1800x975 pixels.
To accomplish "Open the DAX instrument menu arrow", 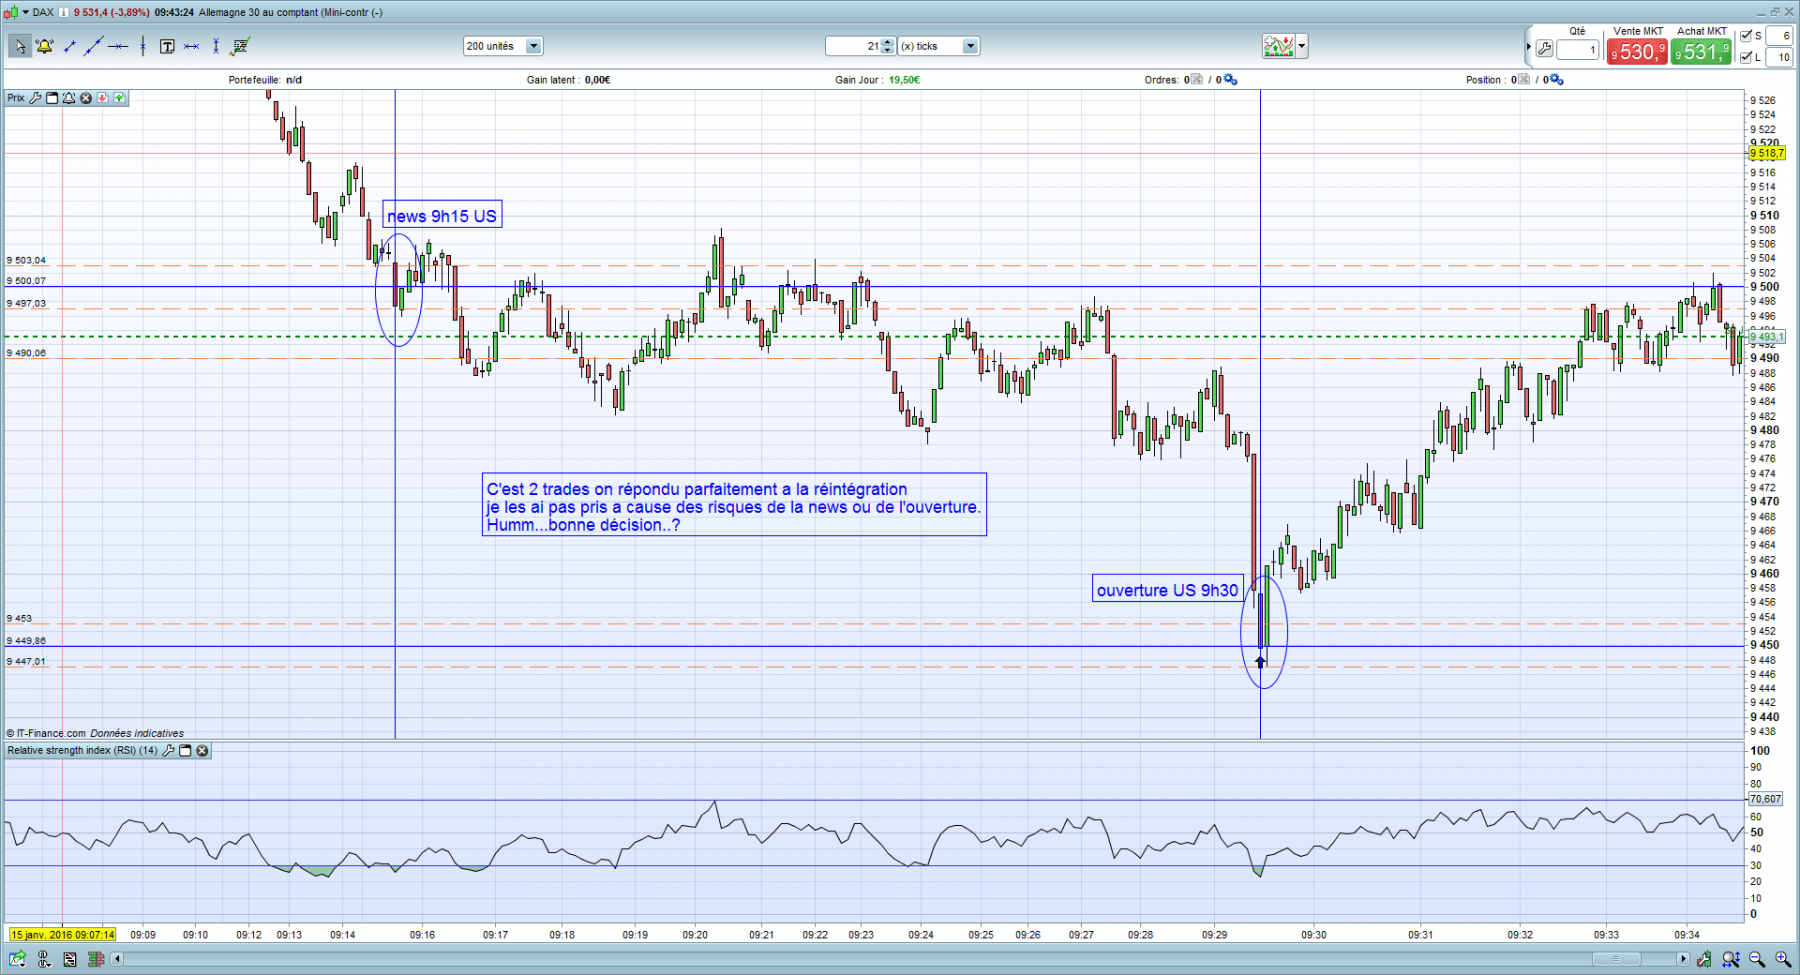I will pos(26,12).
